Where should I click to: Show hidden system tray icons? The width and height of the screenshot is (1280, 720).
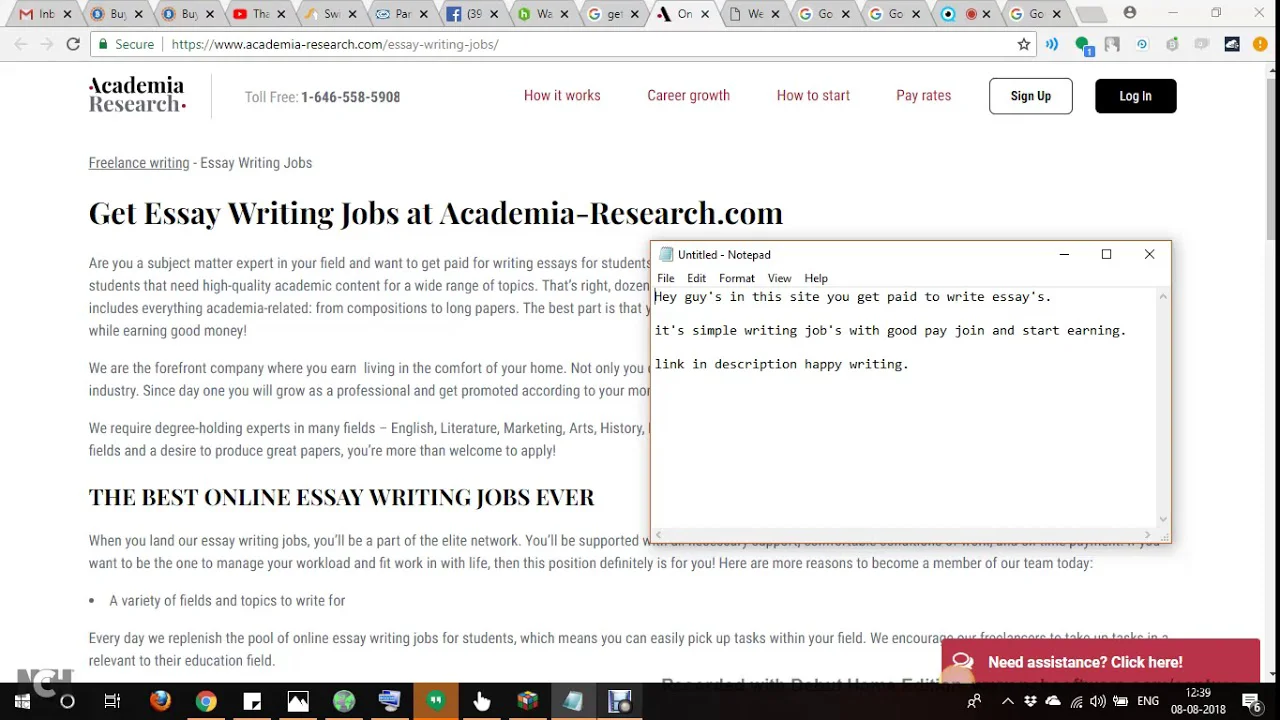pos(1007,702)
